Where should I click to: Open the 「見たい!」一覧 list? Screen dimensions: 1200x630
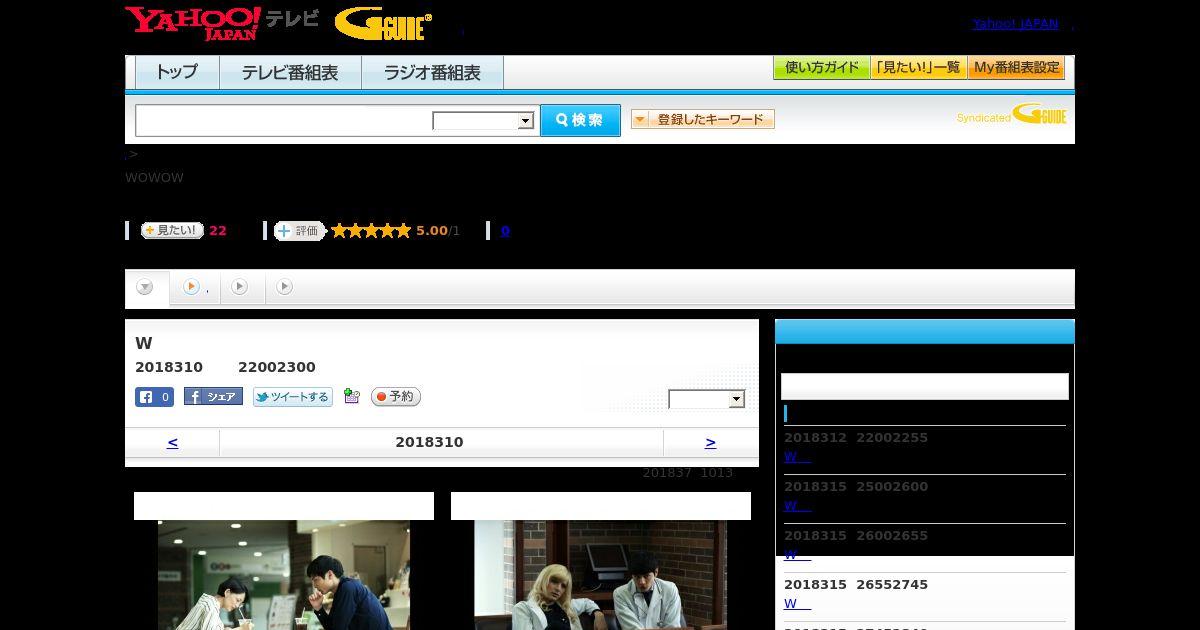[918, 68]
